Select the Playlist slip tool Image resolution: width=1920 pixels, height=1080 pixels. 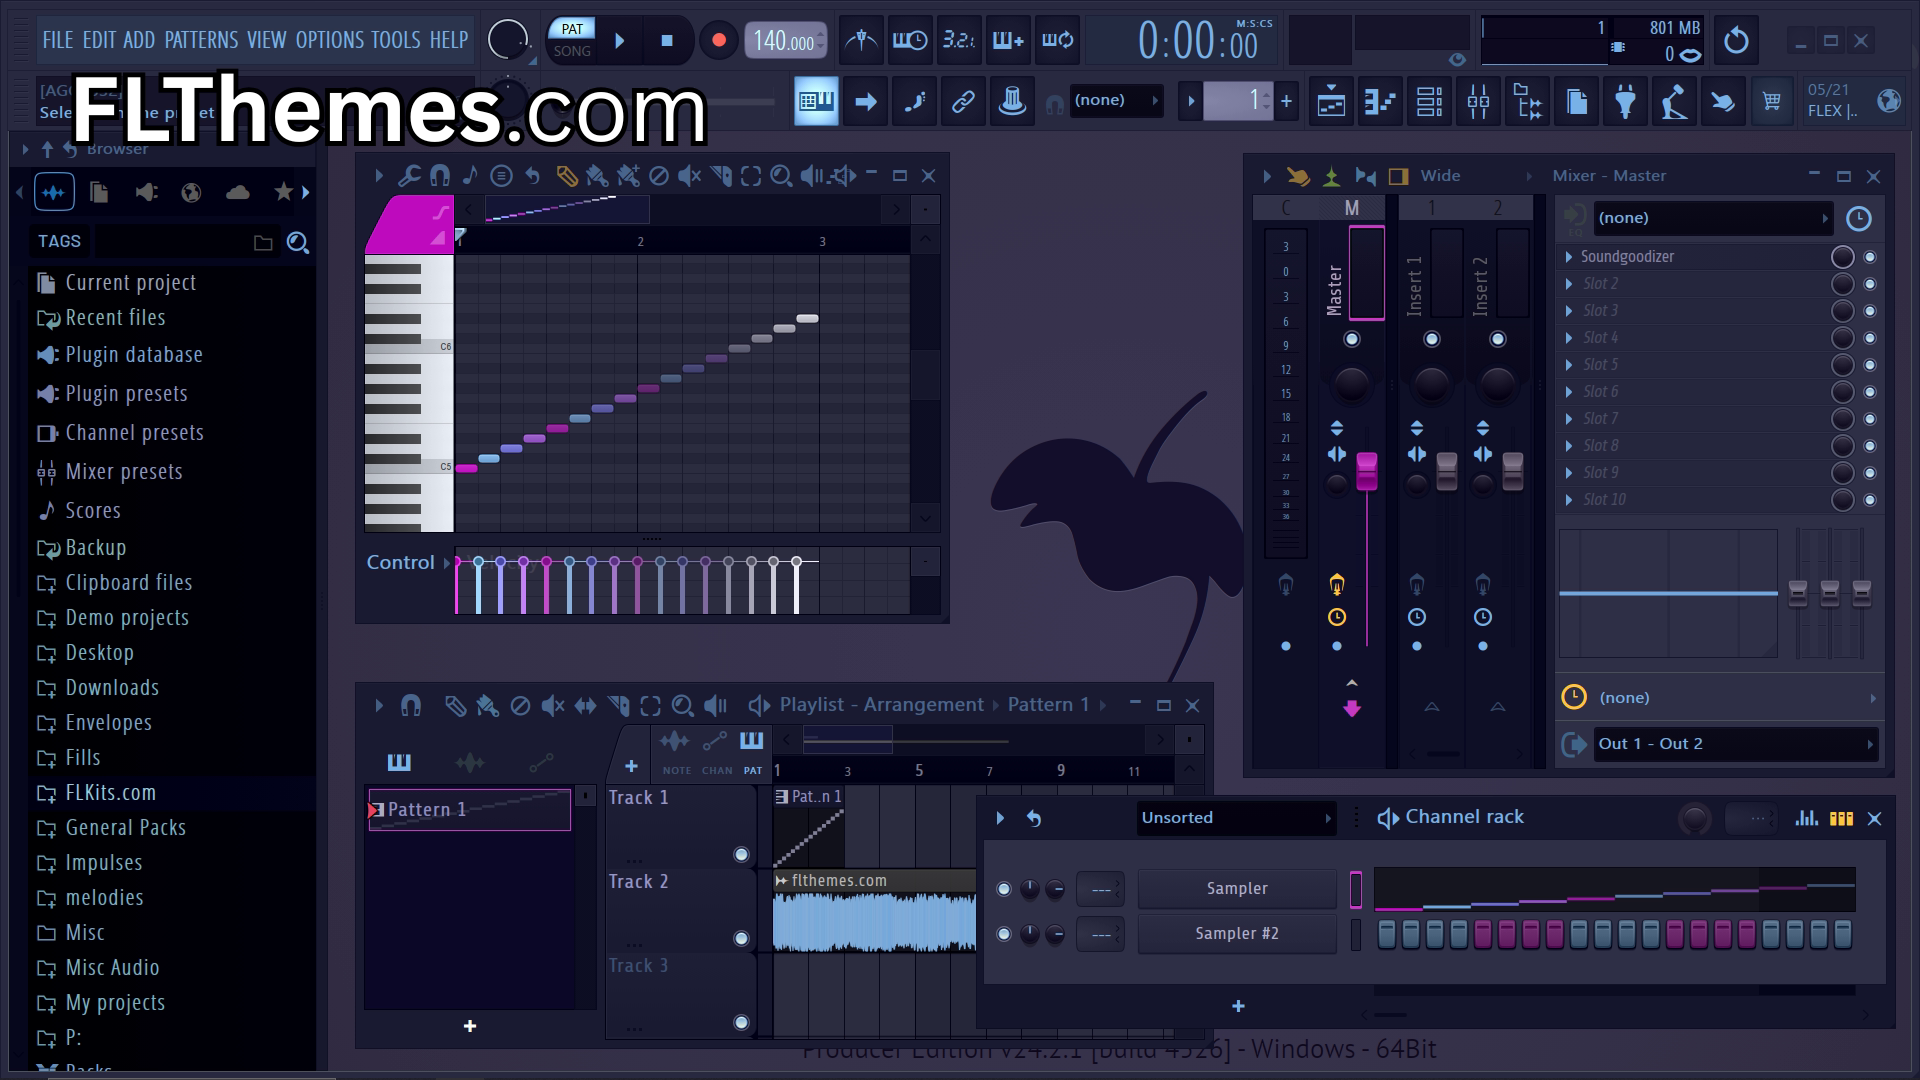point(585,706)
